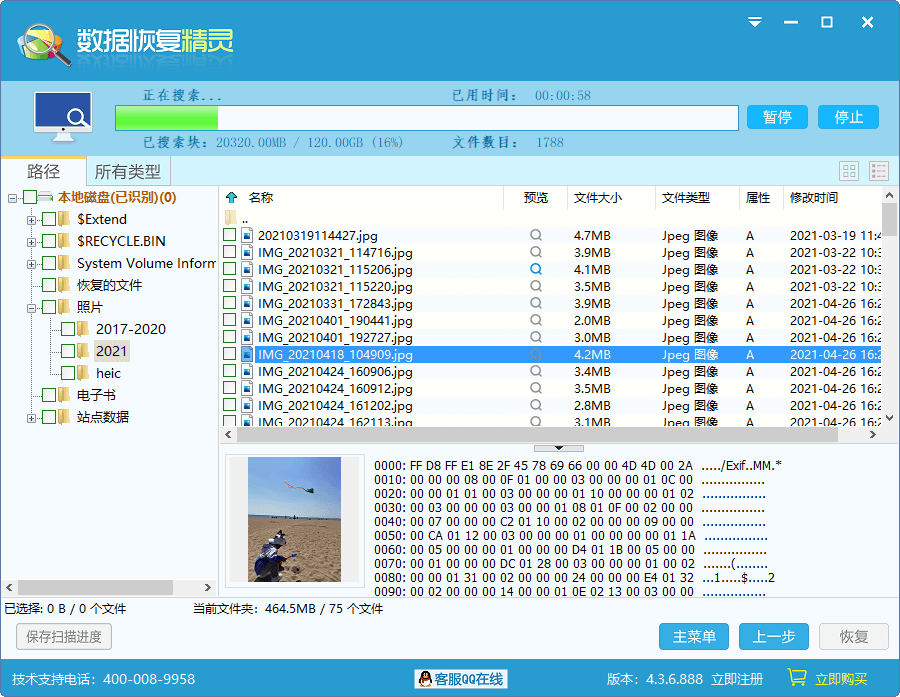This screenshot has width=900, height=697.
Task: Switch to thumbnail grid view
Action: click(x=849, y=171)
